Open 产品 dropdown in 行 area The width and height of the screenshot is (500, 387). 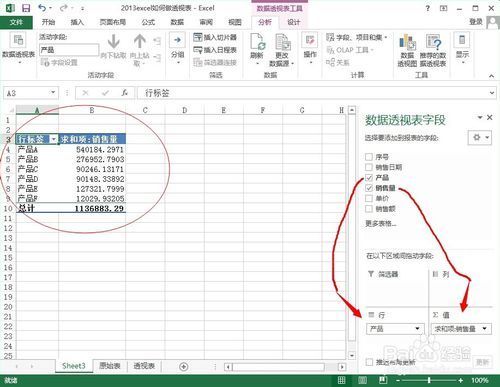pos(417,329)
